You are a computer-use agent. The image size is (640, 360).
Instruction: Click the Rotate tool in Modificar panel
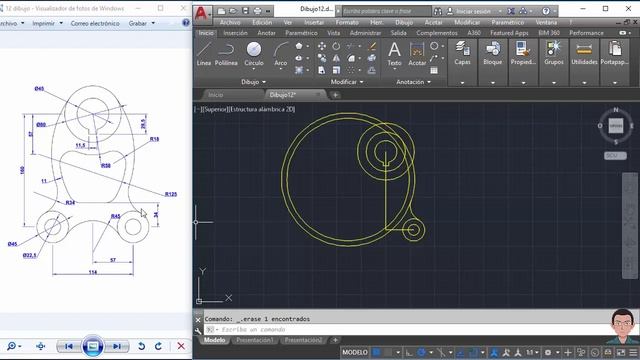pyautogui.click(x=336, y=46)
